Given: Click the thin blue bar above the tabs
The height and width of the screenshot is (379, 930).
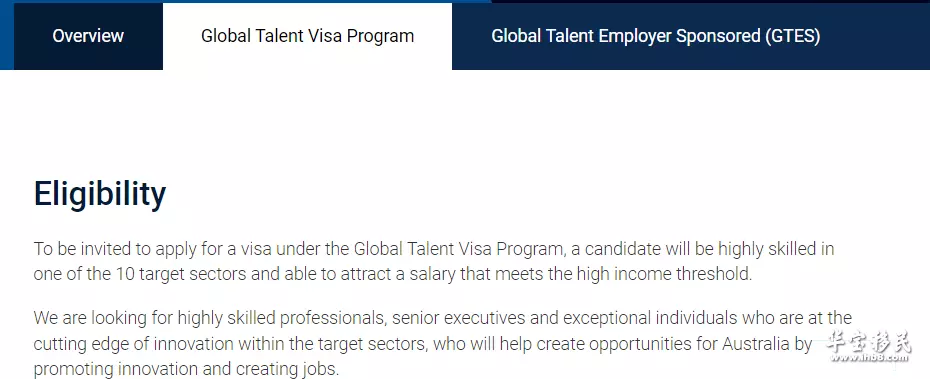Looking at the screenshot, I should [246, 1].
